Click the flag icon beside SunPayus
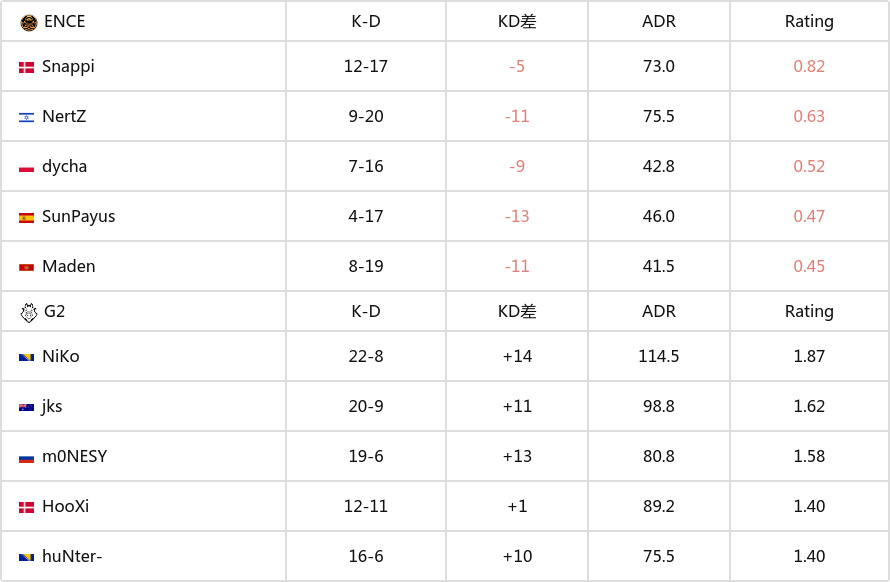Image resolution: width=890 pixels, height=582 pixels. [x=26, y=217]
